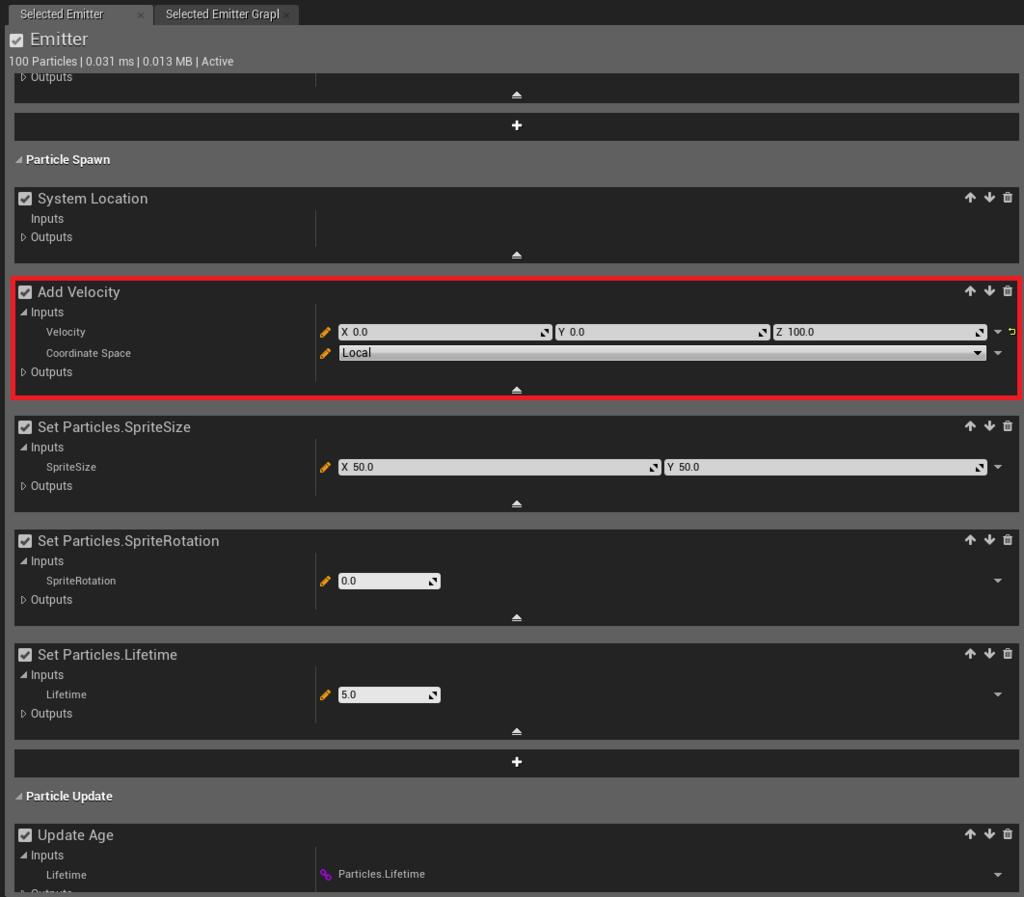Open the SpriteRotation input options arrow
Viewport: 1024px width, 897px height.
[x=998, y=580]
